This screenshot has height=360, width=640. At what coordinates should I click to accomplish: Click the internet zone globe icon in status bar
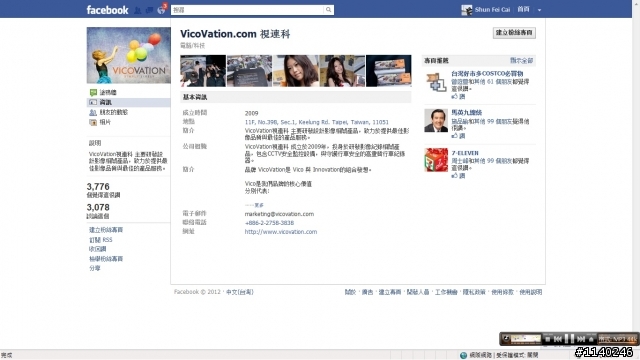463,355
